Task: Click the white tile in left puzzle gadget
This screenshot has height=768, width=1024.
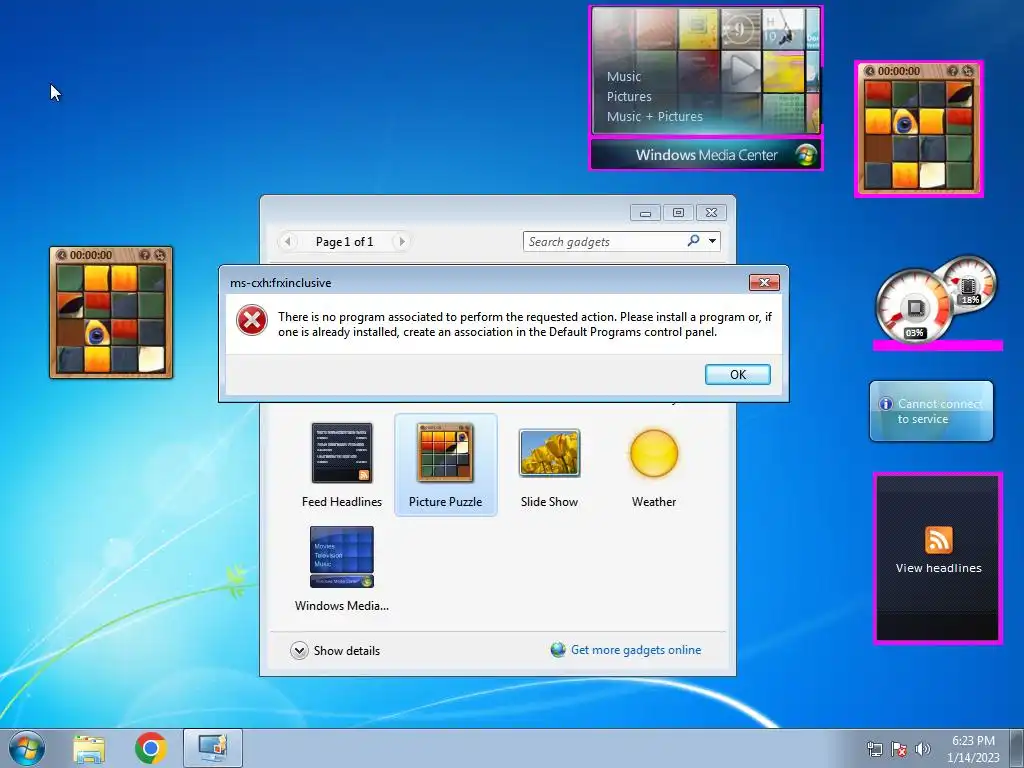Action: 151,360
